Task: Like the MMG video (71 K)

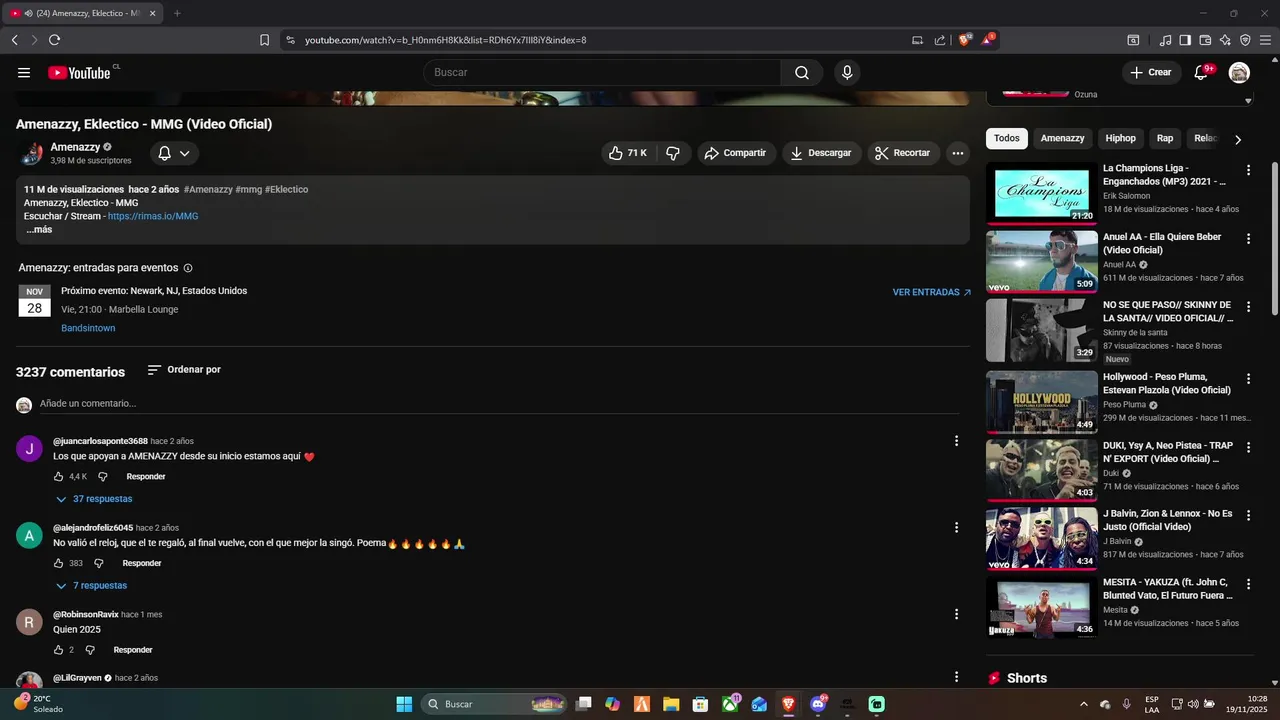Action: click(x=628, y=153)
